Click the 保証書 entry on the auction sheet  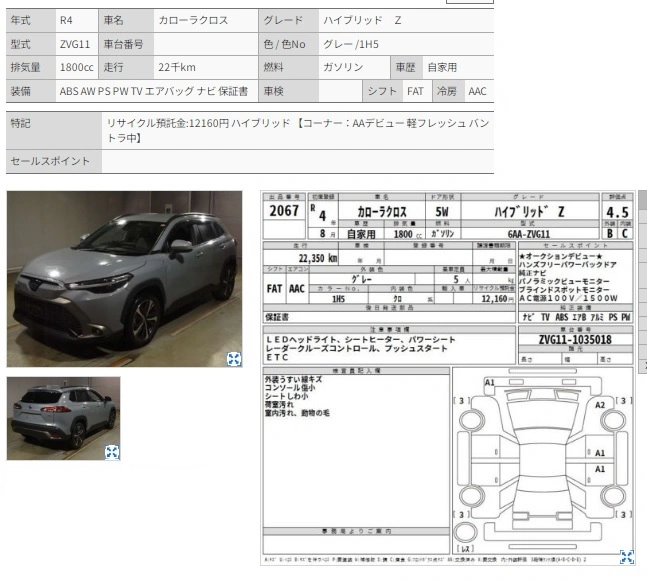[x=277, y=317]
